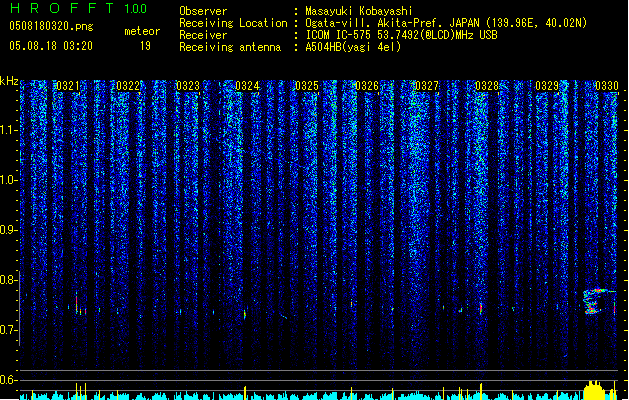Click the 0323 time marker
629x400 pixels.
pos(188,86)
